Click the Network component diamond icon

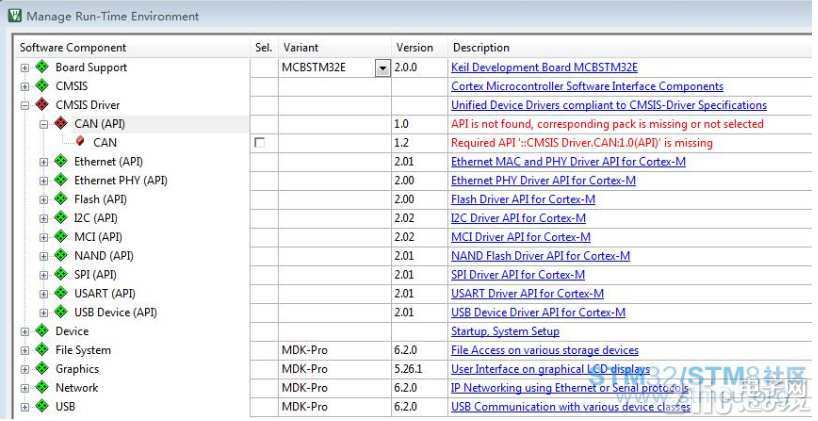click(42, 387)
